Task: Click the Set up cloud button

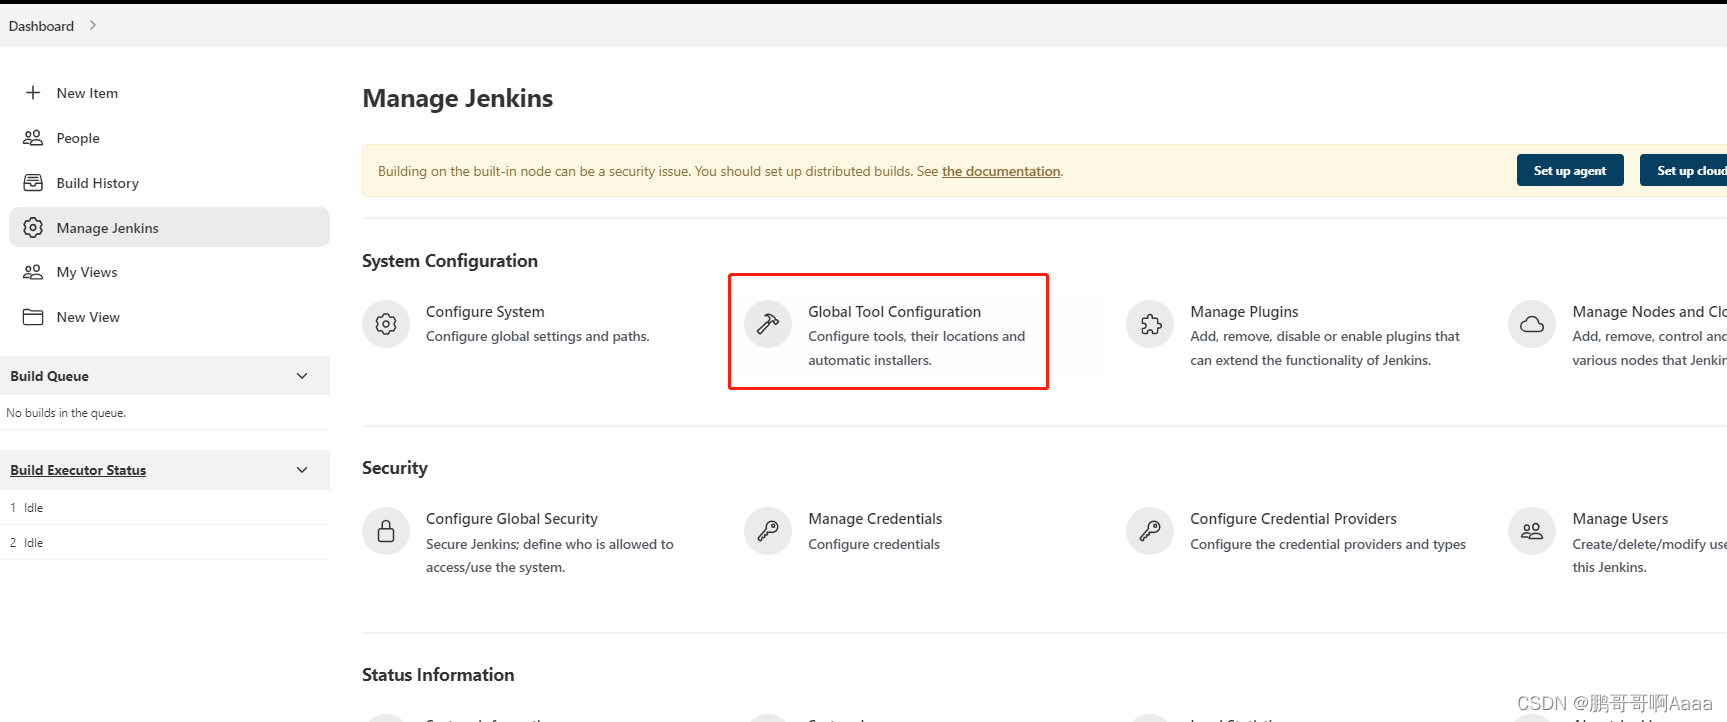Action: [x=1684, y=170]
